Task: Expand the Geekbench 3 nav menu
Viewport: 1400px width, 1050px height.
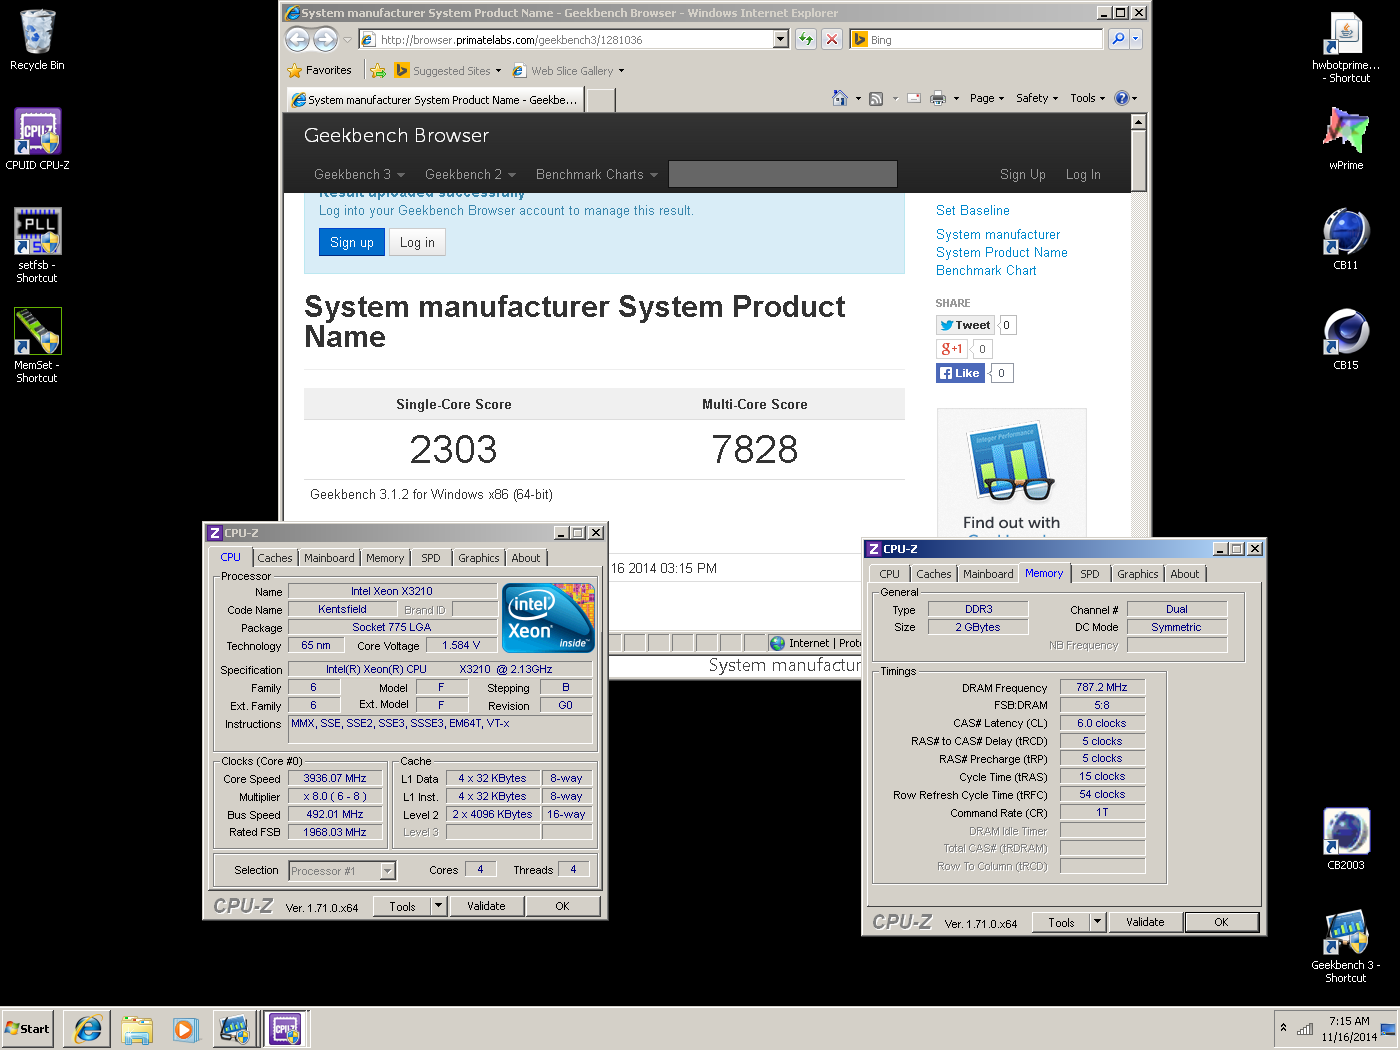Action: [x=359, y=174]
